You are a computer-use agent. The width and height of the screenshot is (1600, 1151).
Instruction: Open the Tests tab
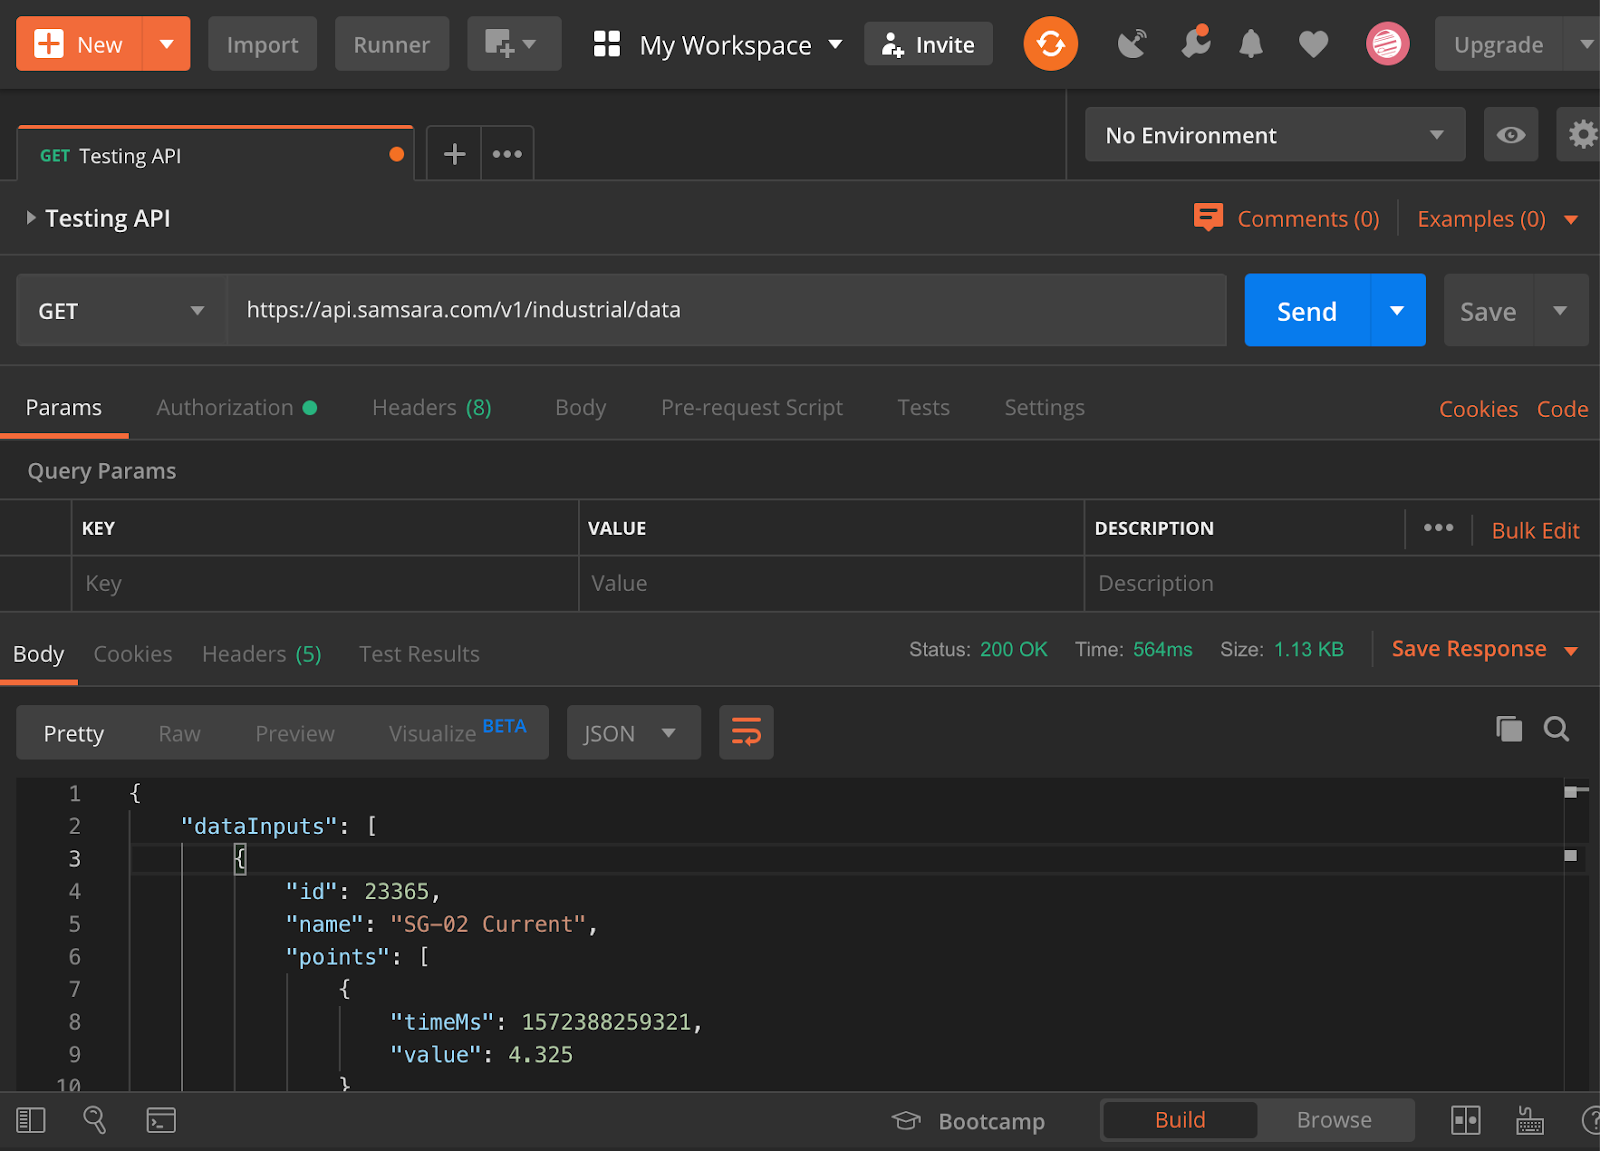[x=923, y=408]
